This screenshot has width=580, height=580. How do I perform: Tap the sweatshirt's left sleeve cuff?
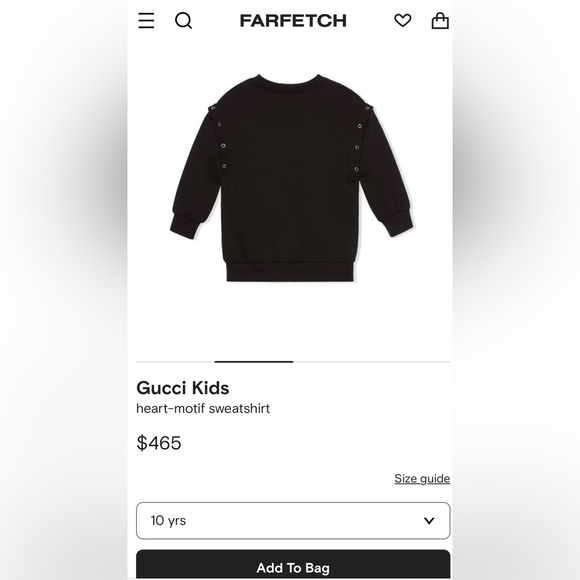pyautogui.click(x=184, y=225)
